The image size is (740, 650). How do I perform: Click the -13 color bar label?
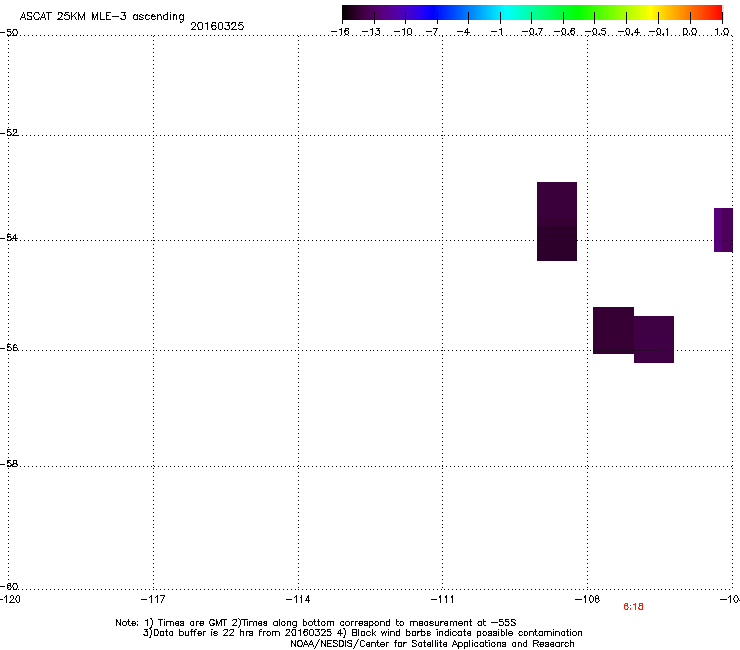click(371, 32)
